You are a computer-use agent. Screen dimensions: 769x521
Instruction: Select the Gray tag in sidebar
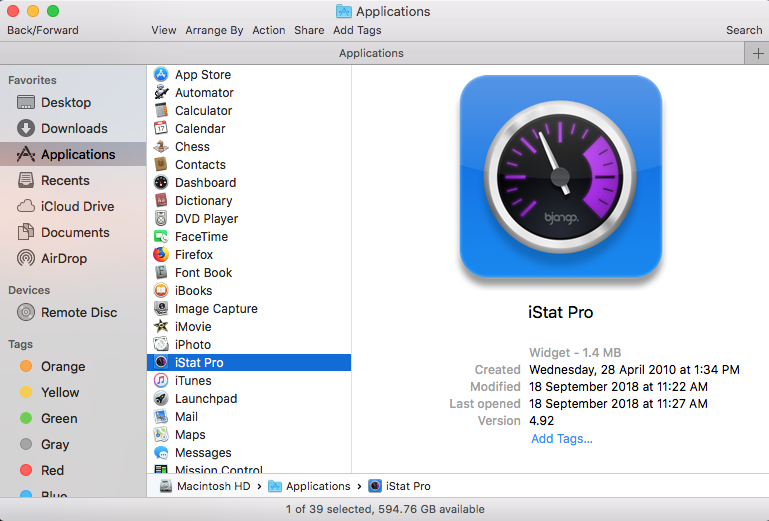point(73,444)
